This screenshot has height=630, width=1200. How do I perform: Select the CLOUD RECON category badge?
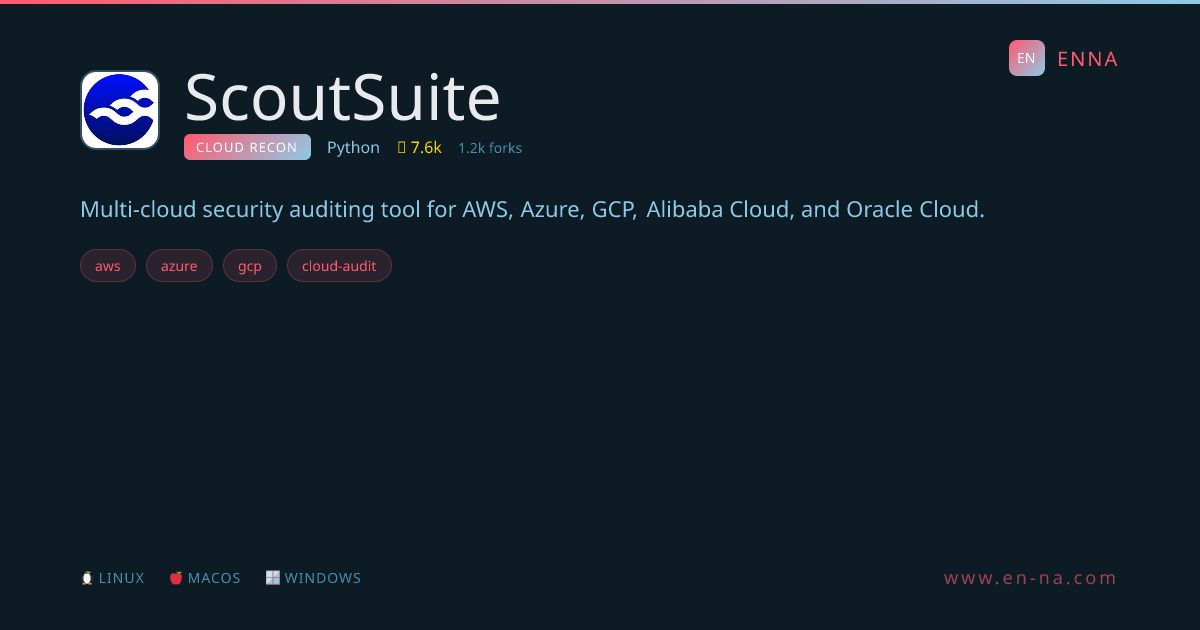point(247,147)
